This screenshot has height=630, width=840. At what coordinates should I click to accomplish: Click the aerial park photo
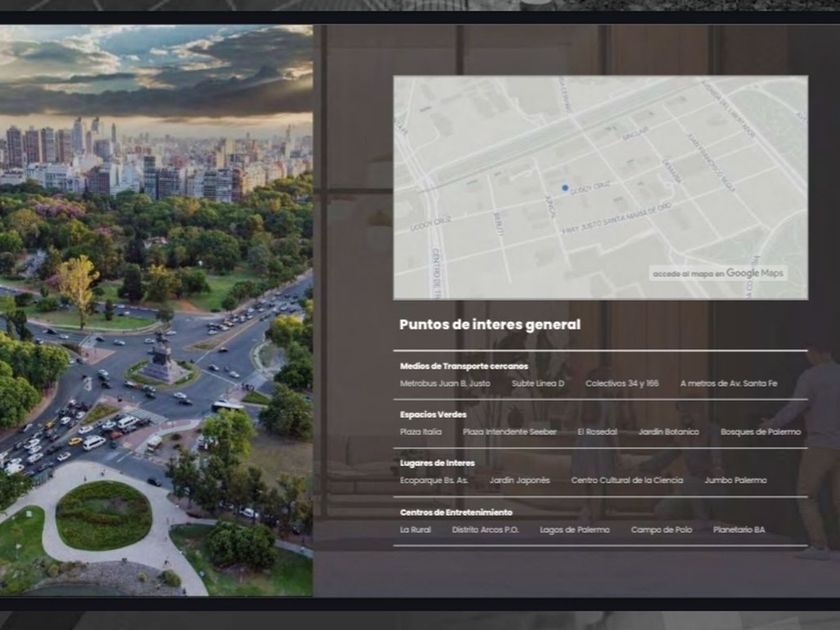coord(156,310)
